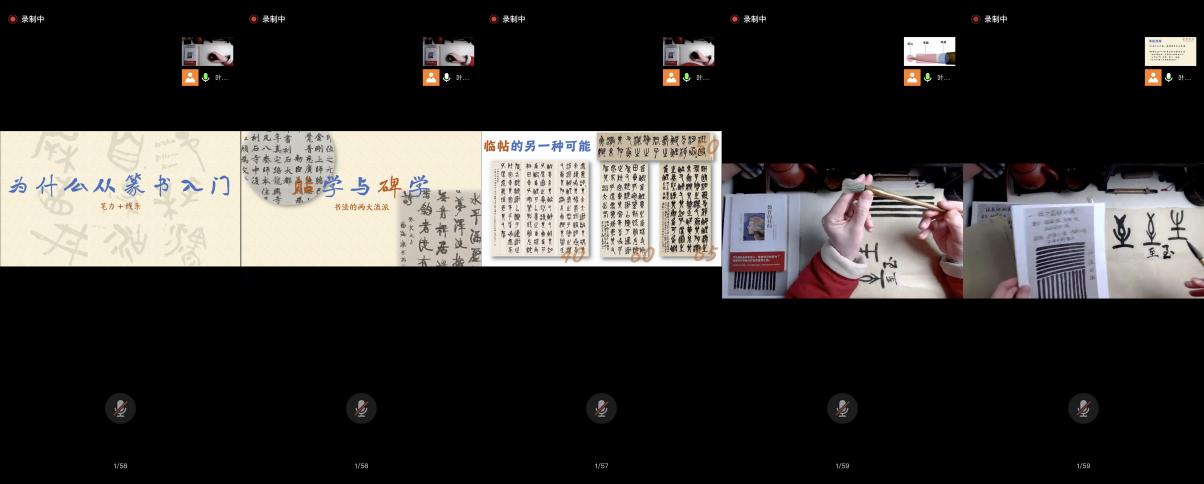
Task: Click the video of the hand holding a brush
Action: 842,230
